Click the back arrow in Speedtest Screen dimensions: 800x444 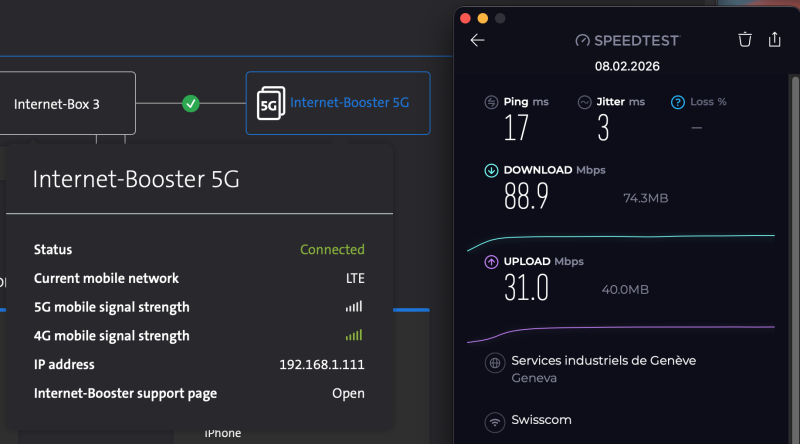click(477, 40)
